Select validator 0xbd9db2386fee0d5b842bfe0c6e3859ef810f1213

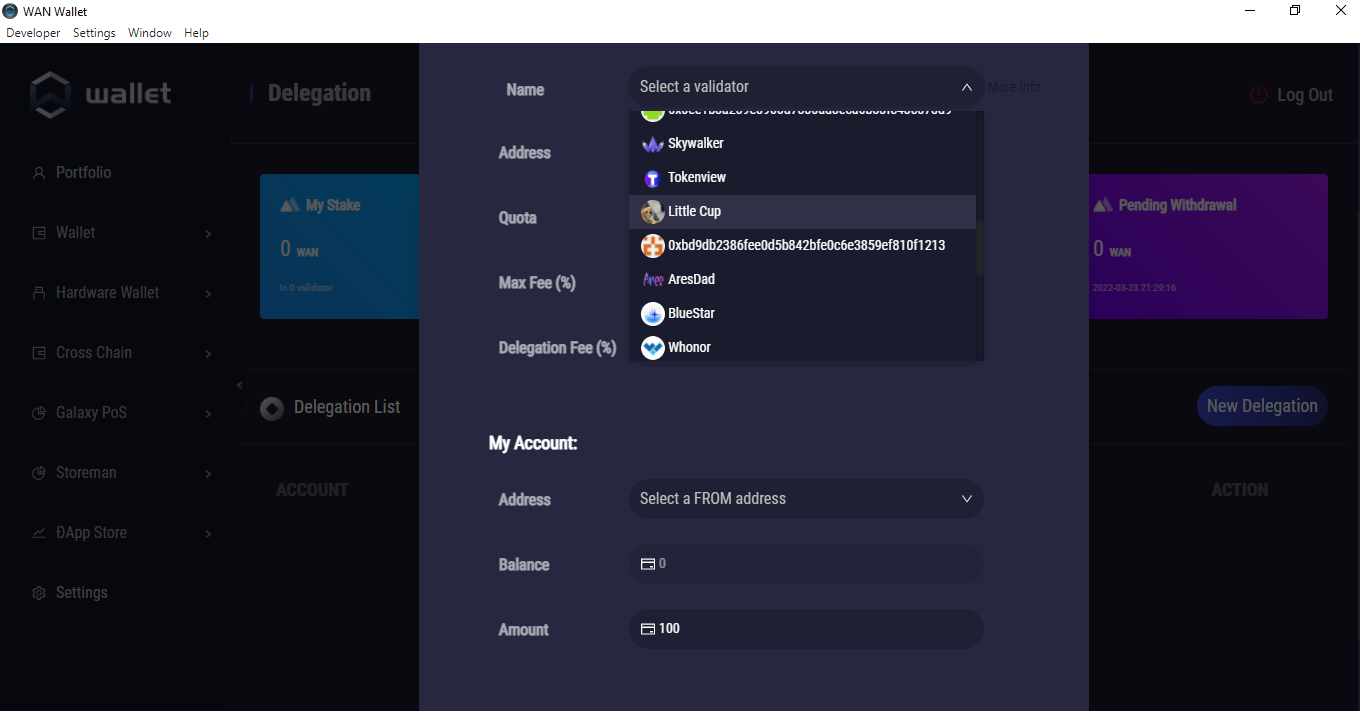806,245
